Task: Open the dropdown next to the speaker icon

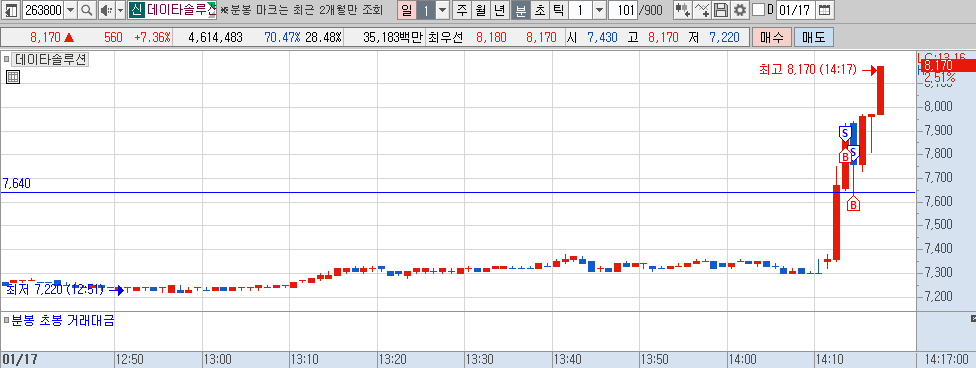Action: 121,10
